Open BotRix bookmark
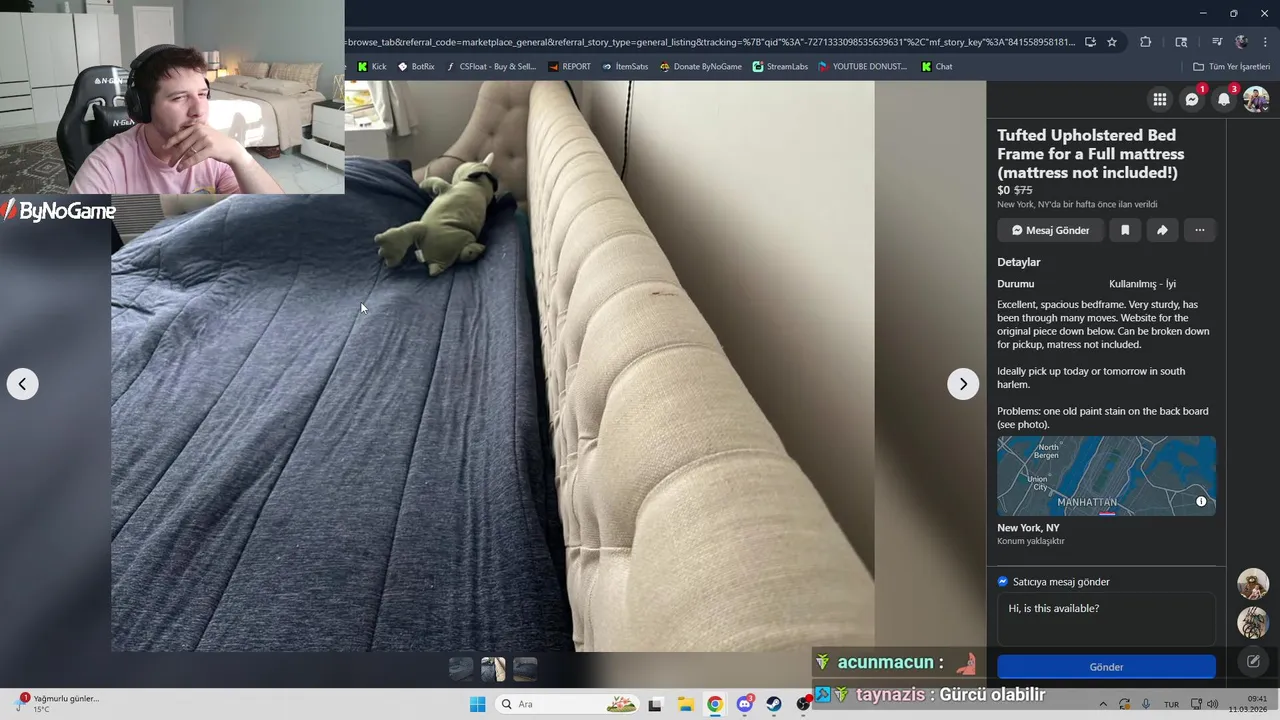 (416, 67)
